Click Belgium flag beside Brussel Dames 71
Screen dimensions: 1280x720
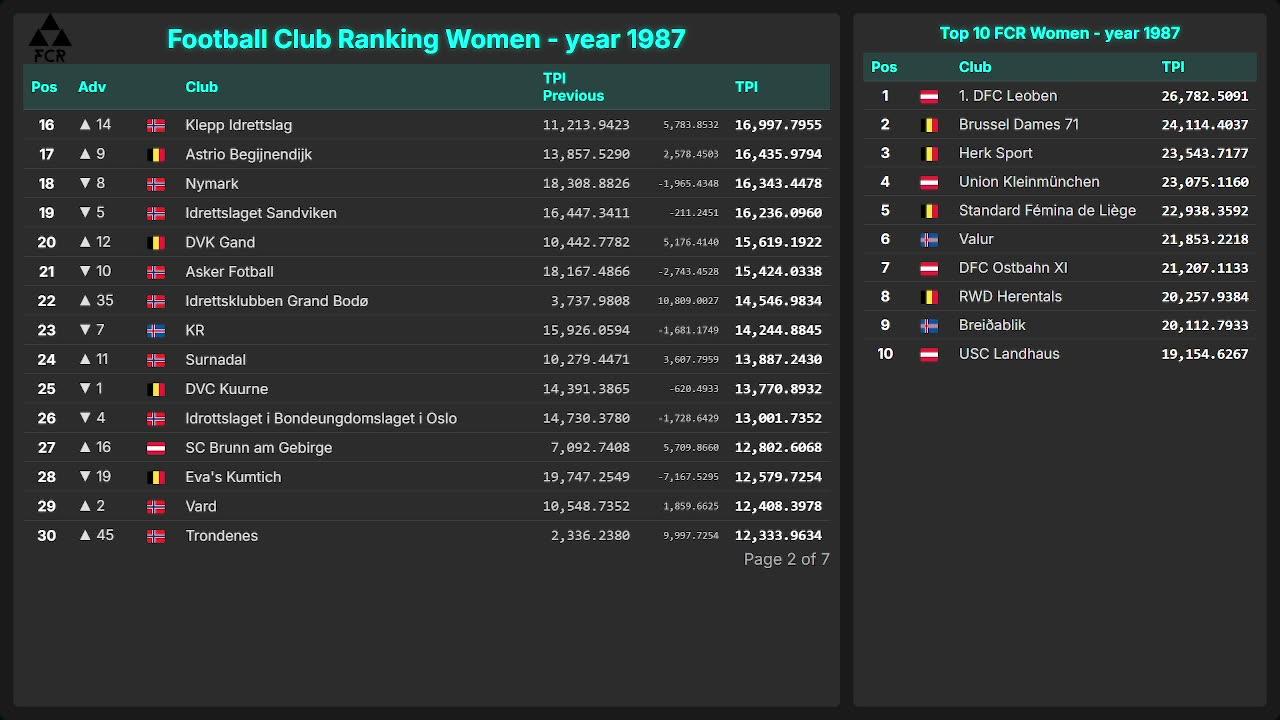pyautogui.click(x=929, y=125)
